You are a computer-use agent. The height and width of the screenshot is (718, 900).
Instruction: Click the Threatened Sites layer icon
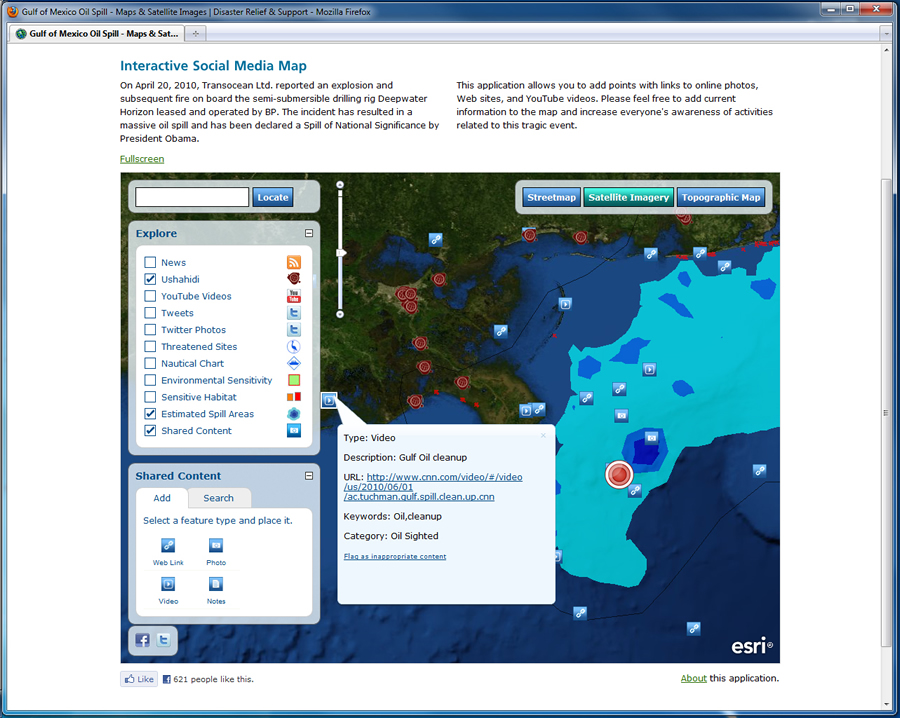click(x=294, y=347)
